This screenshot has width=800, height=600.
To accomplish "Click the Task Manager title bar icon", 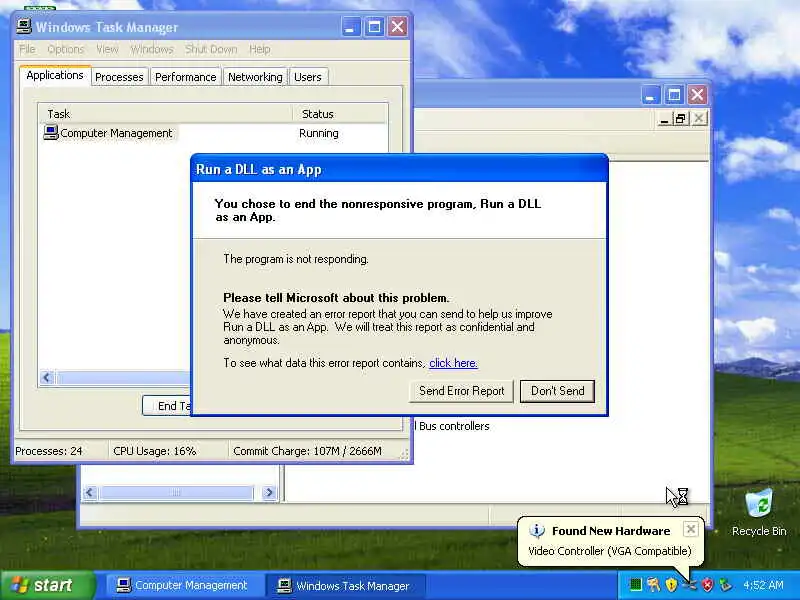I will (x=24, y=27).
